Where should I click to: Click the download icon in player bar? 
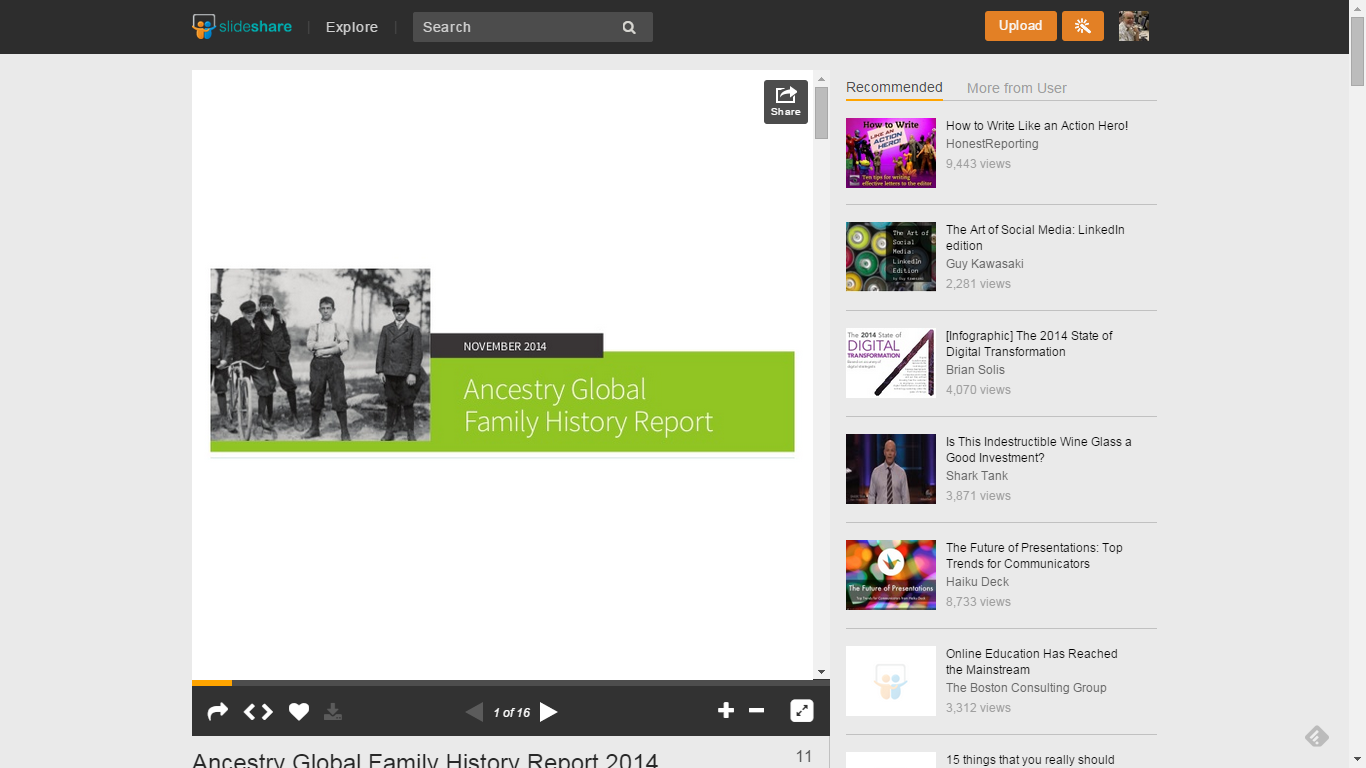pos(333,712)
